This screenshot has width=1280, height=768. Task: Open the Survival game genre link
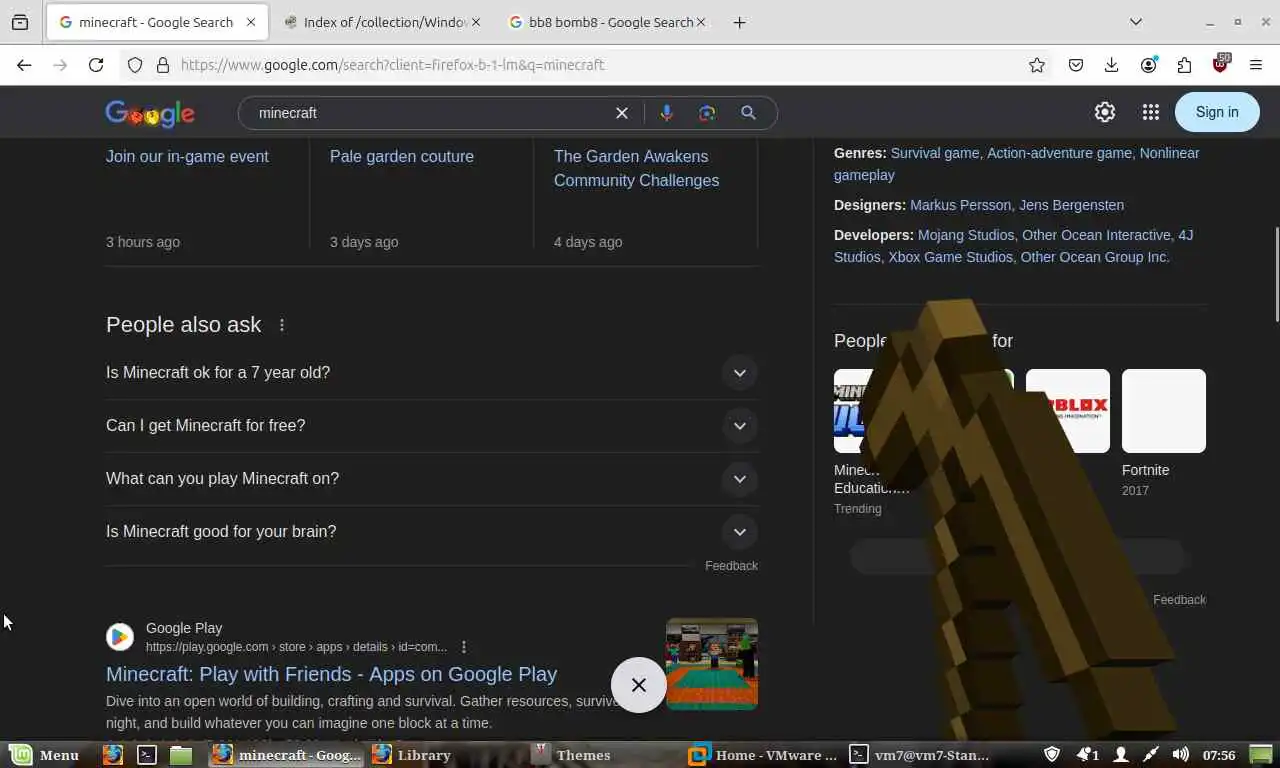(935, 153)
